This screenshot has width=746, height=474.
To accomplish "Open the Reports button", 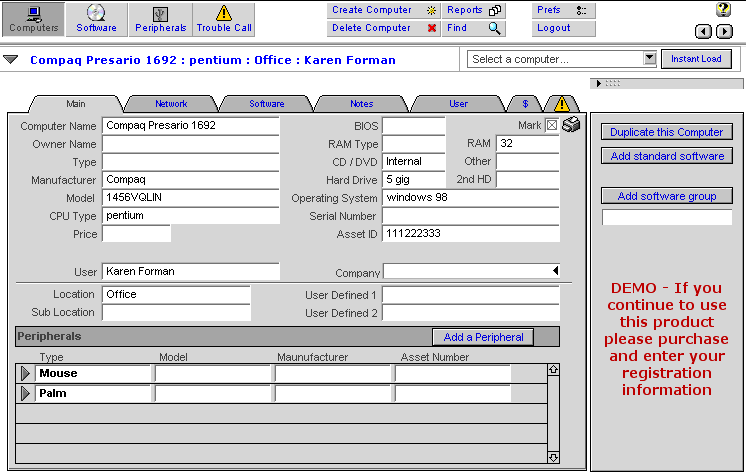I will 473,10.
